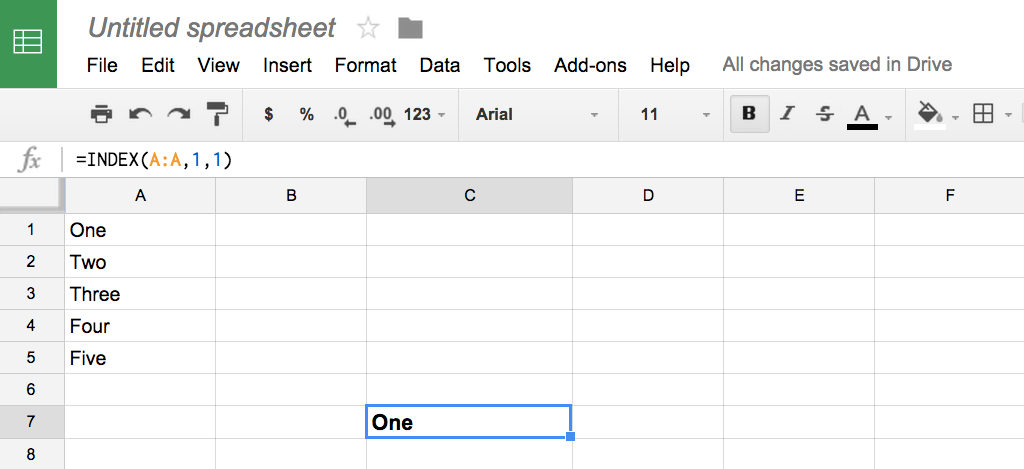Format as currency with dollar icon
This screenshot has width=1024, height=469.
268,114
